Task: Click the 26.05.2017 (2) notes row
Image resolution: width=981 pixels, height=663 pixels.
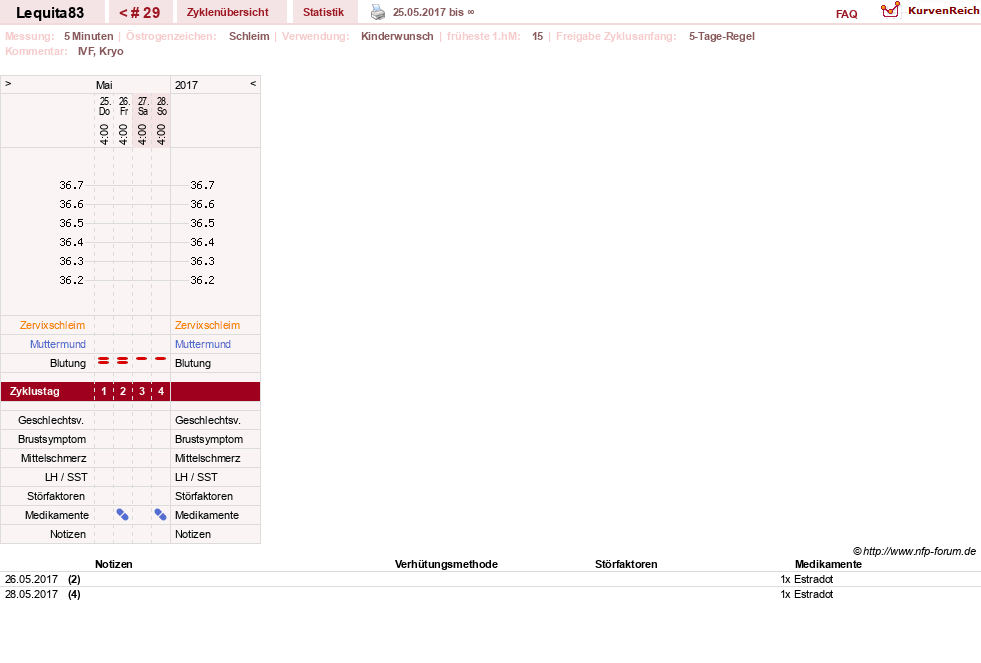Action: coord(490,579)
